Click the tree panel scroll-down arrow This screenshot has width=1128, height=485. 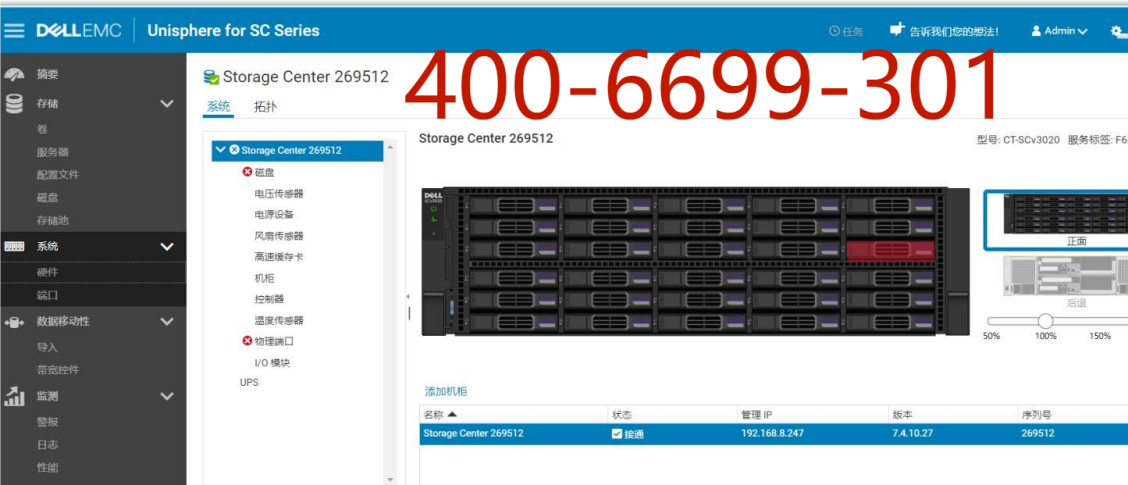391,479
